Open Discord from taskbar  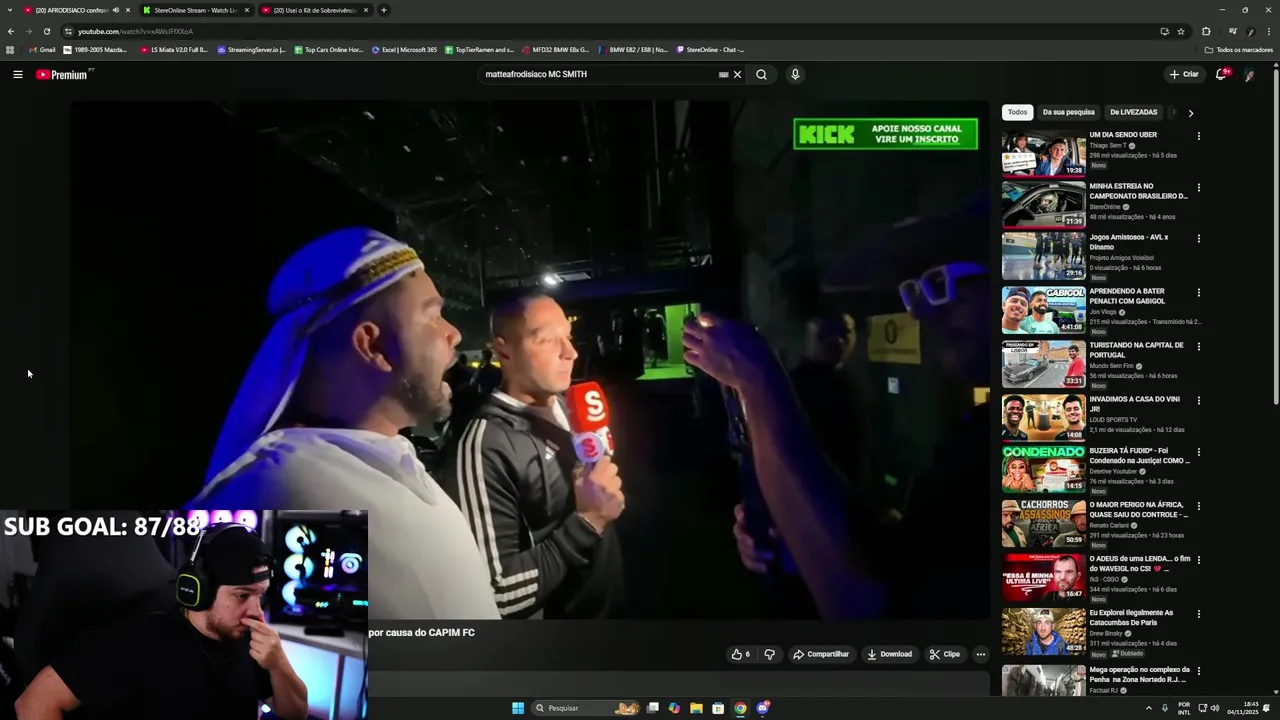[763, 708]
